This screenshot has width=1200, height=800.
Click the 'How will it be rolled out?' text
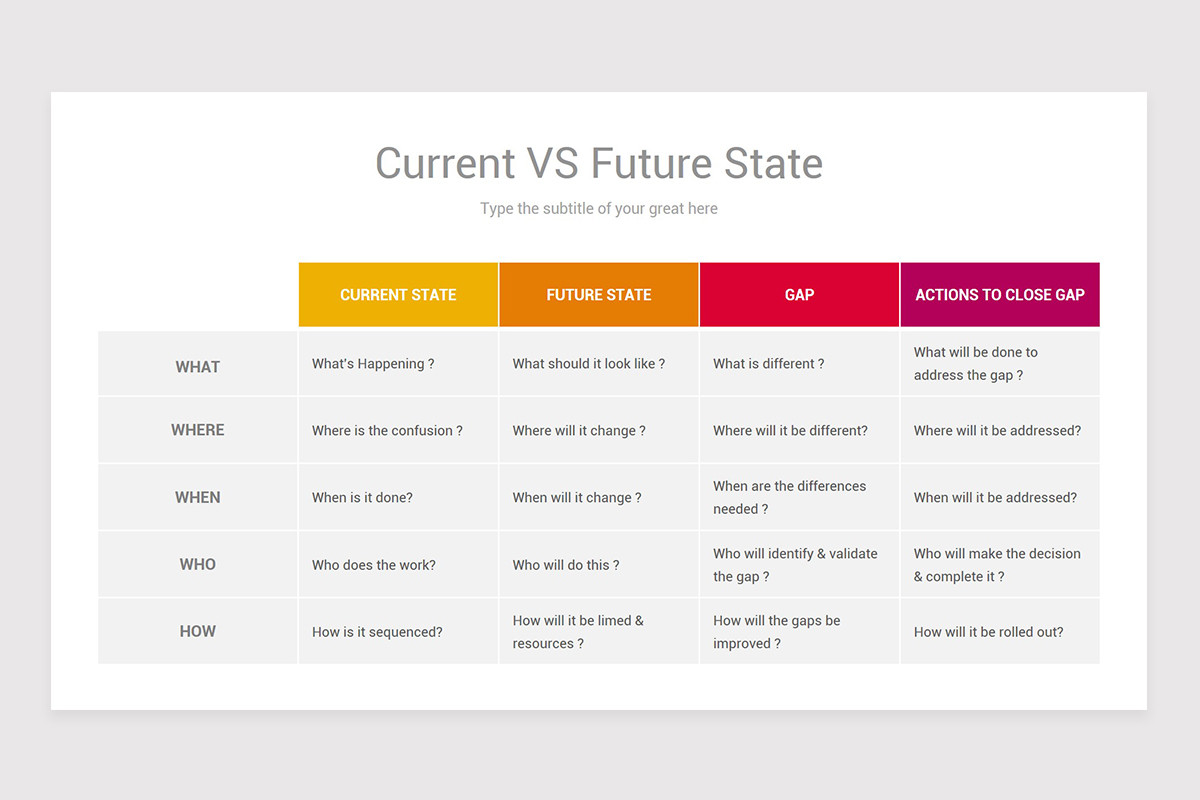pyautogui.click(x=988, y=632)
